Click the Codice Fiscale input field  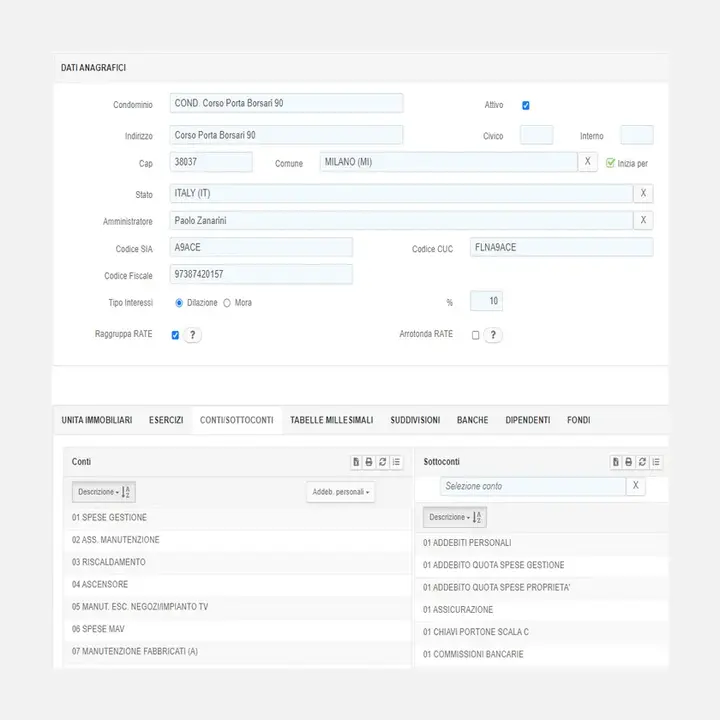pyautogui.click(x=261, y=274)
